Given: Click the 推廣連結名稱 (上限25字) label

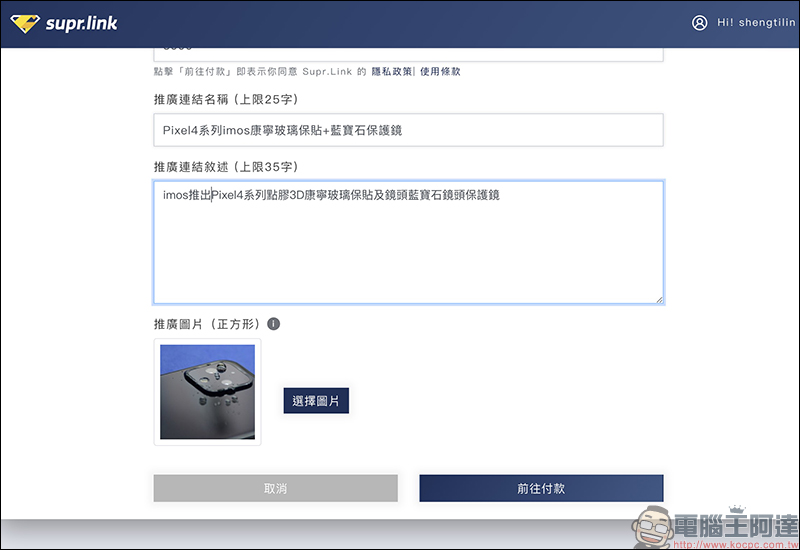Looking at the screenshot, I should 225,100.
